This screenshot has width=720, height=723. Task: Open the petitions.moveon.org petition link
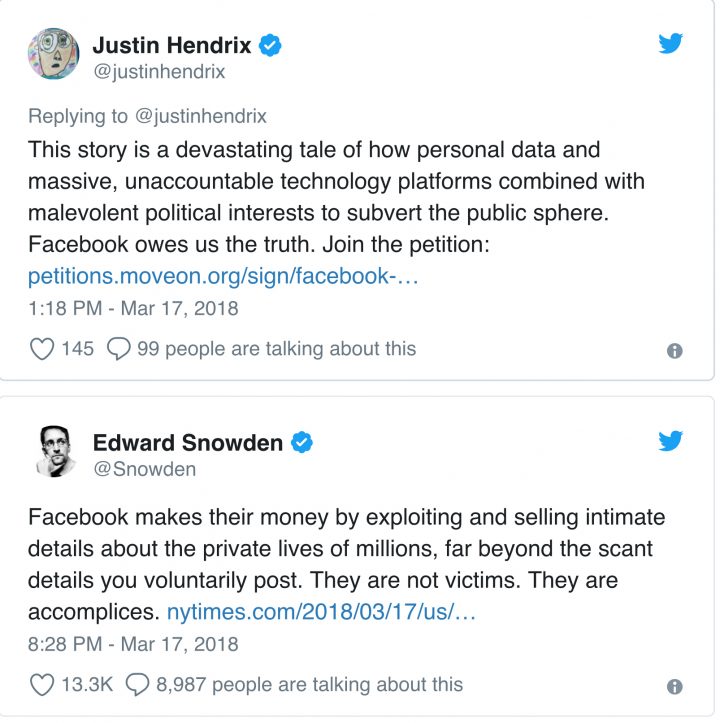point(223,276)
